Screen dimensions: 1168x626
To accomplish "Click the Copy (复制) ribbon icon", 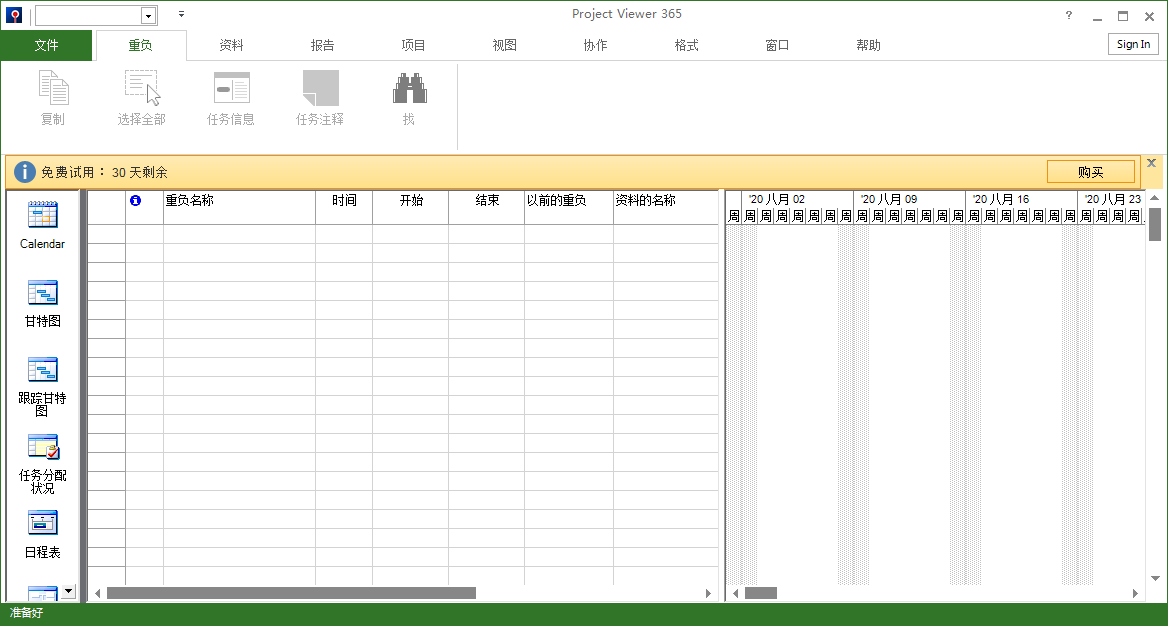I will [53, 88].
